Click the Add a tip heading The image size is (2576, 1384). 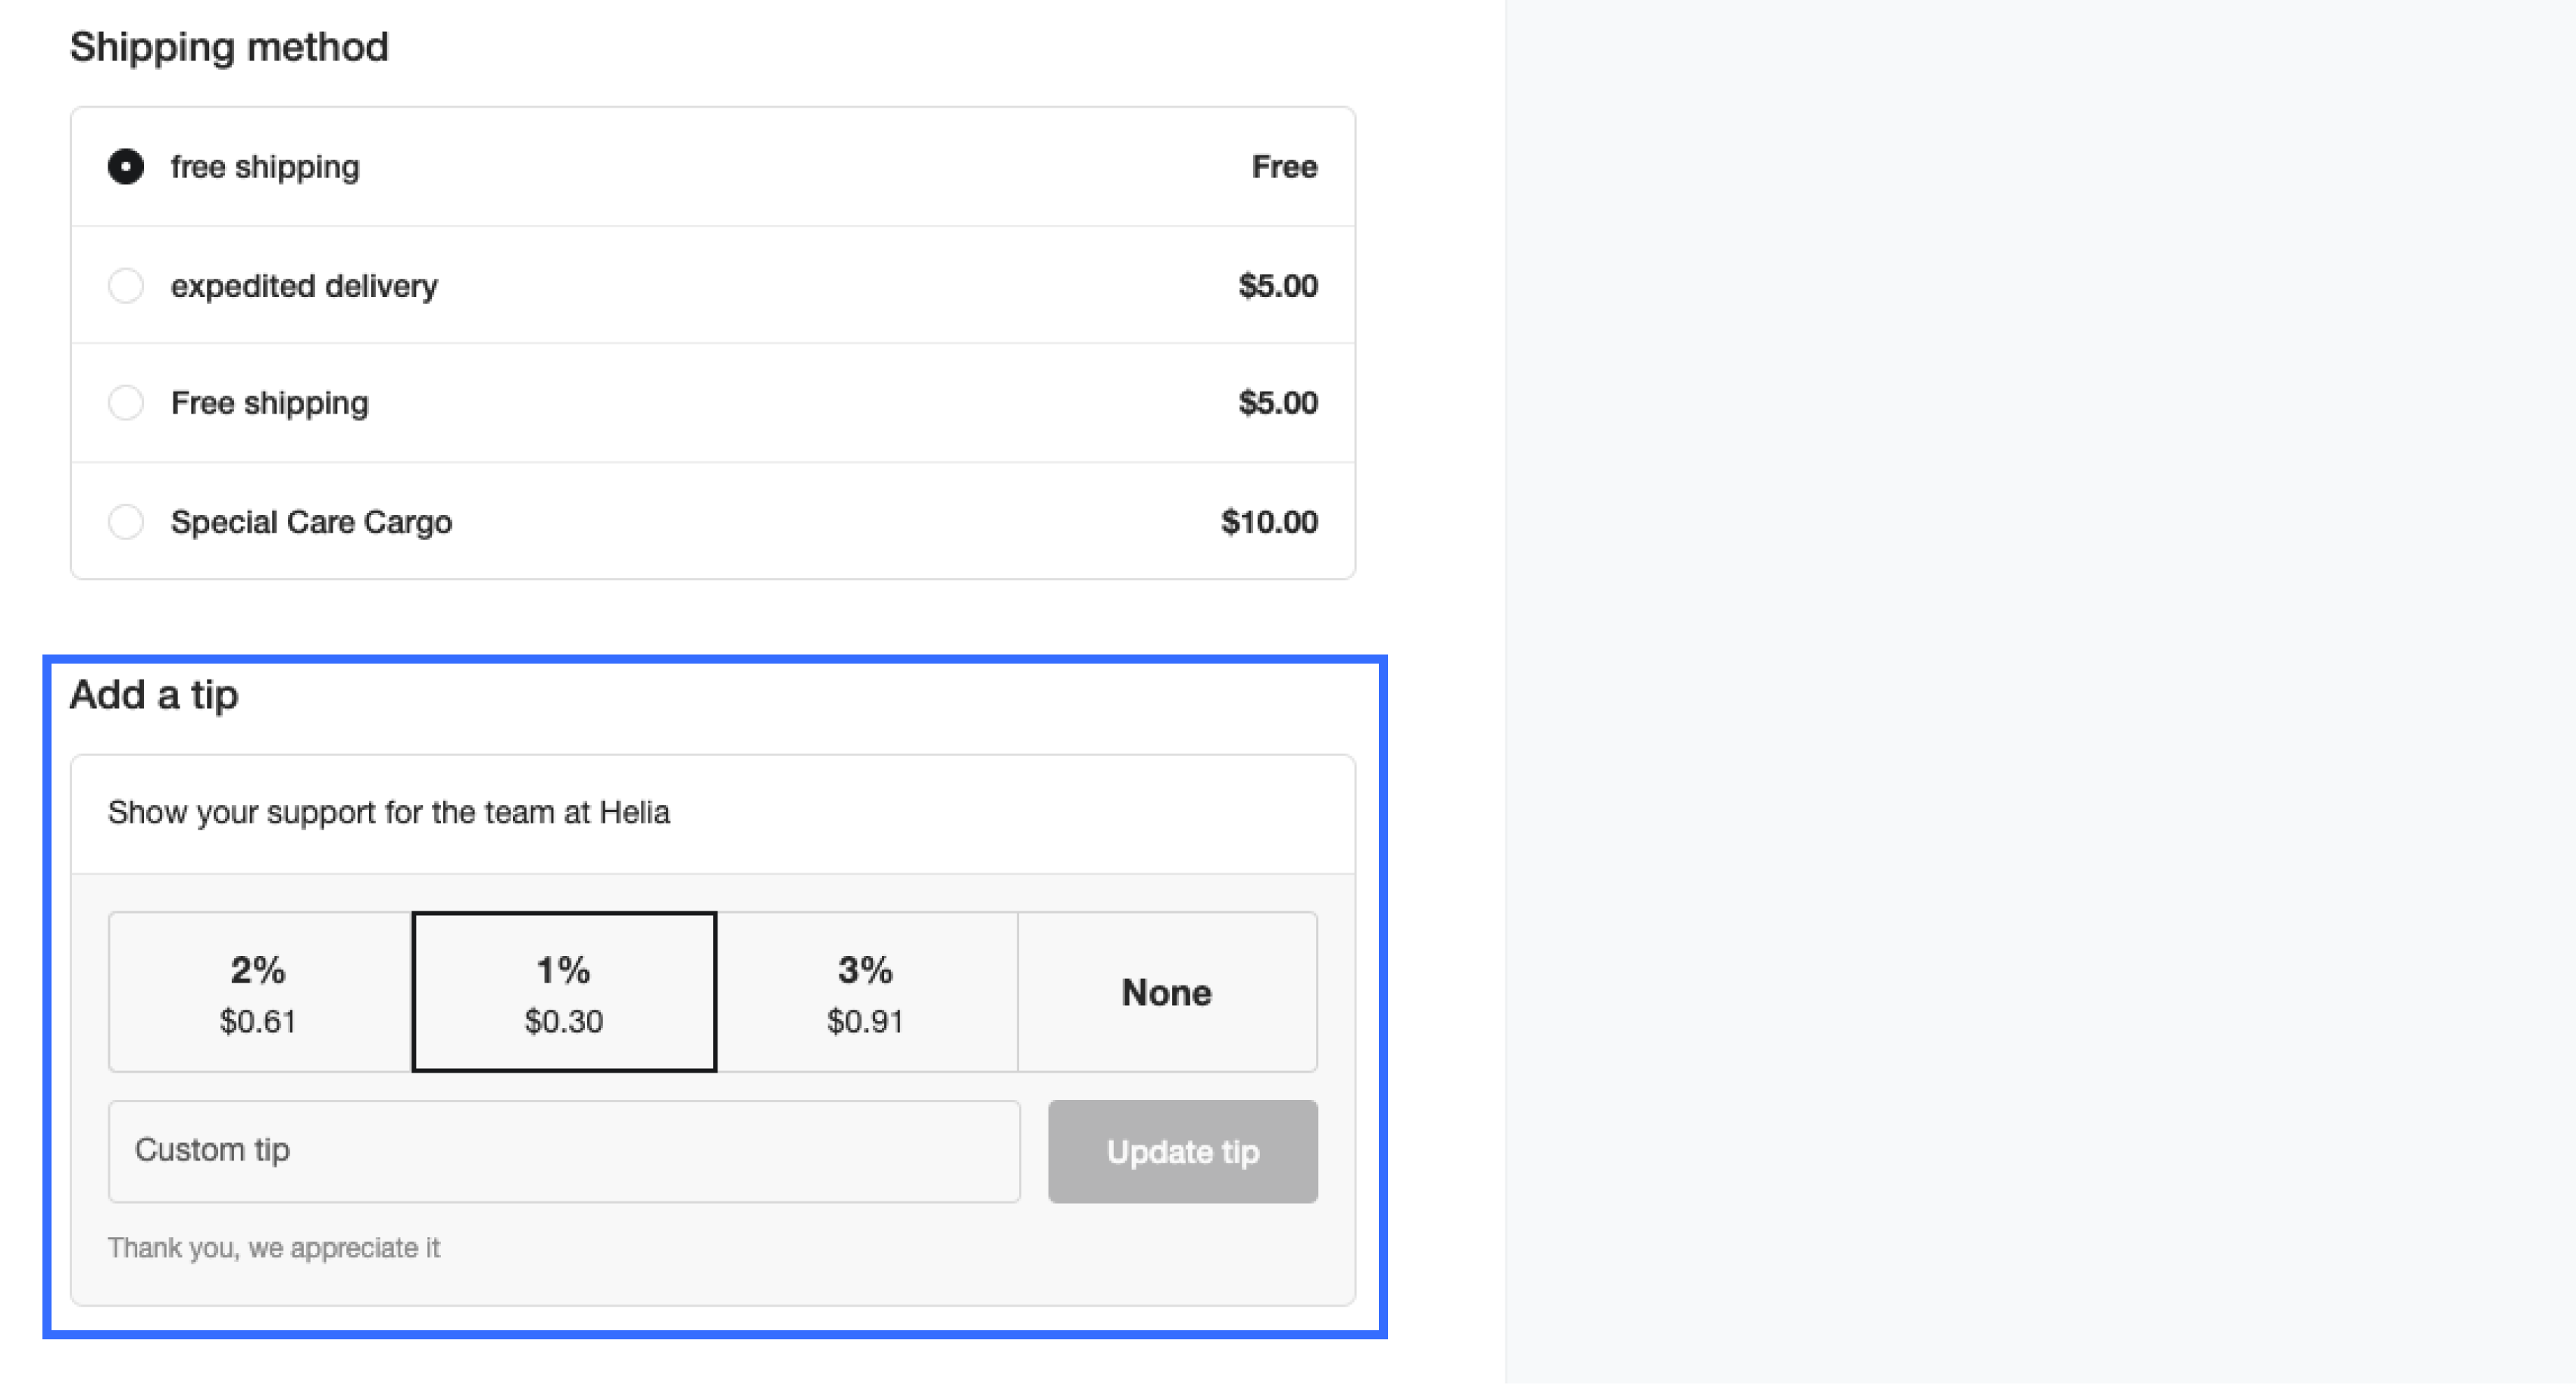point(154,695)
